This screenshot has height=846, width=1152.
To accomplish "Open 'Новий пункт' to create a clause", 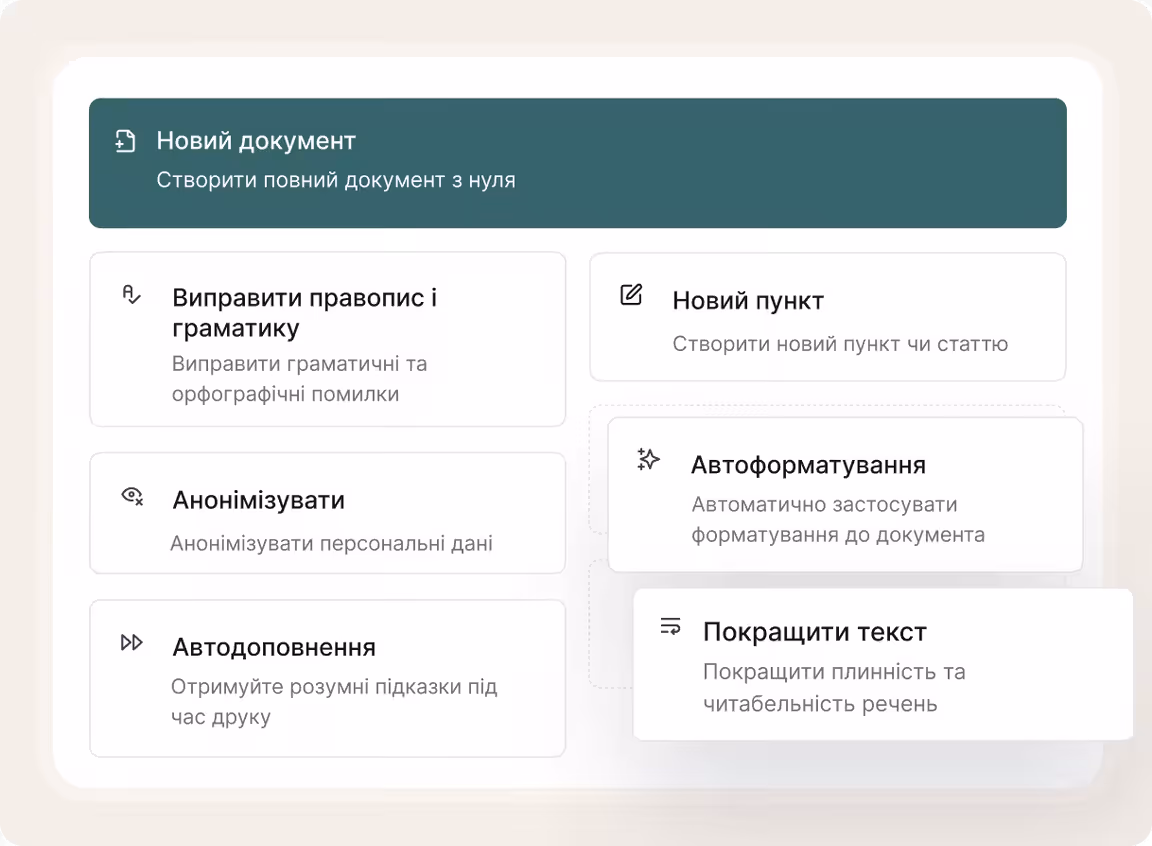I will pos(828,316).
